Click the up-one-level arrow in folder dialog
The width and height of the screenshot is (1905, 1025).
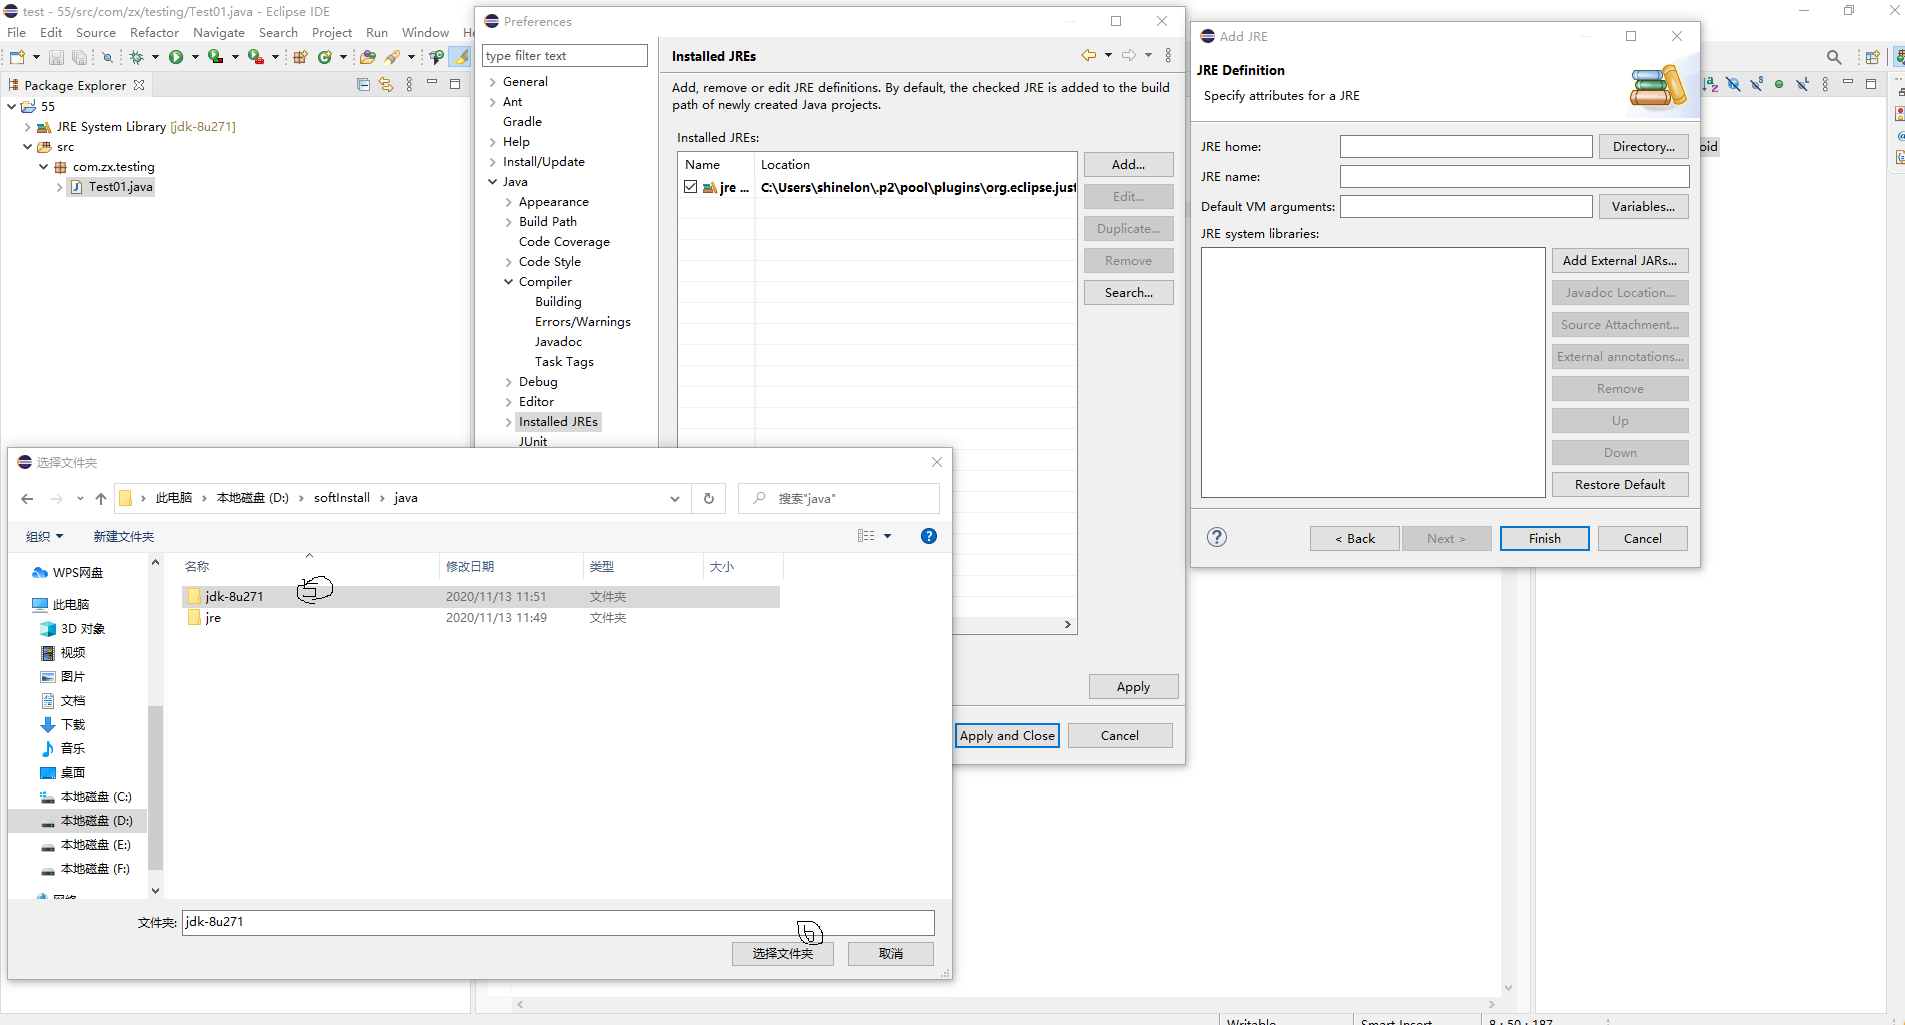point(101,498)
